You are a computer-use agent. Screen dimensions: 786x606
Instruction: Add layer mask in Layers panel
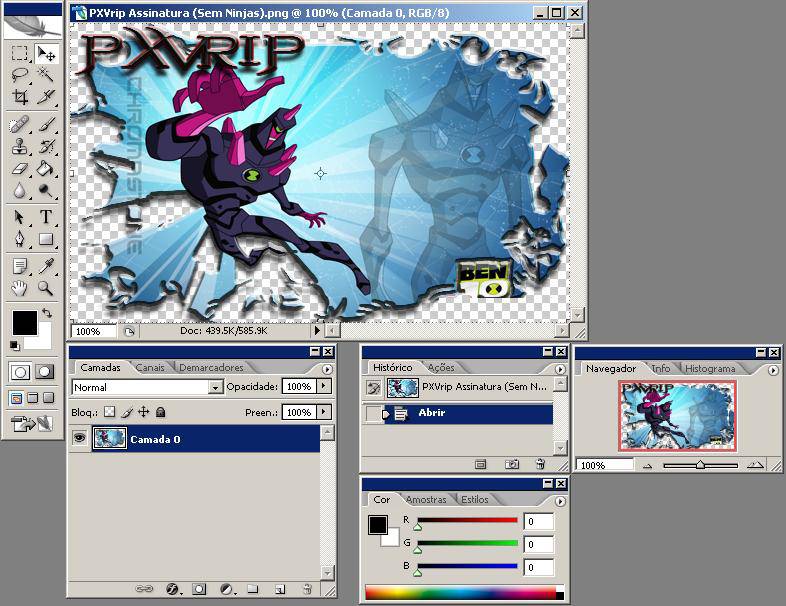tap(199, 589)
